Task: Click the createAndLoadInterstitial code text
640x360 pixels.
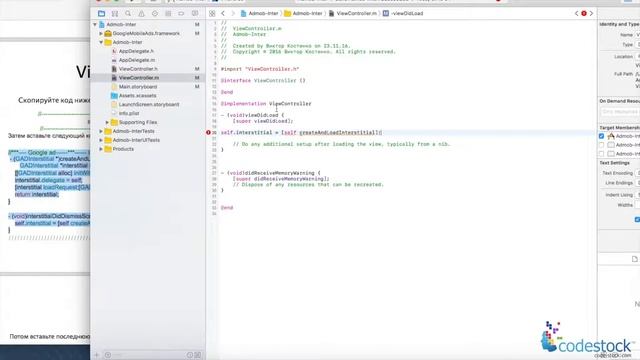Action: (337, 133)
